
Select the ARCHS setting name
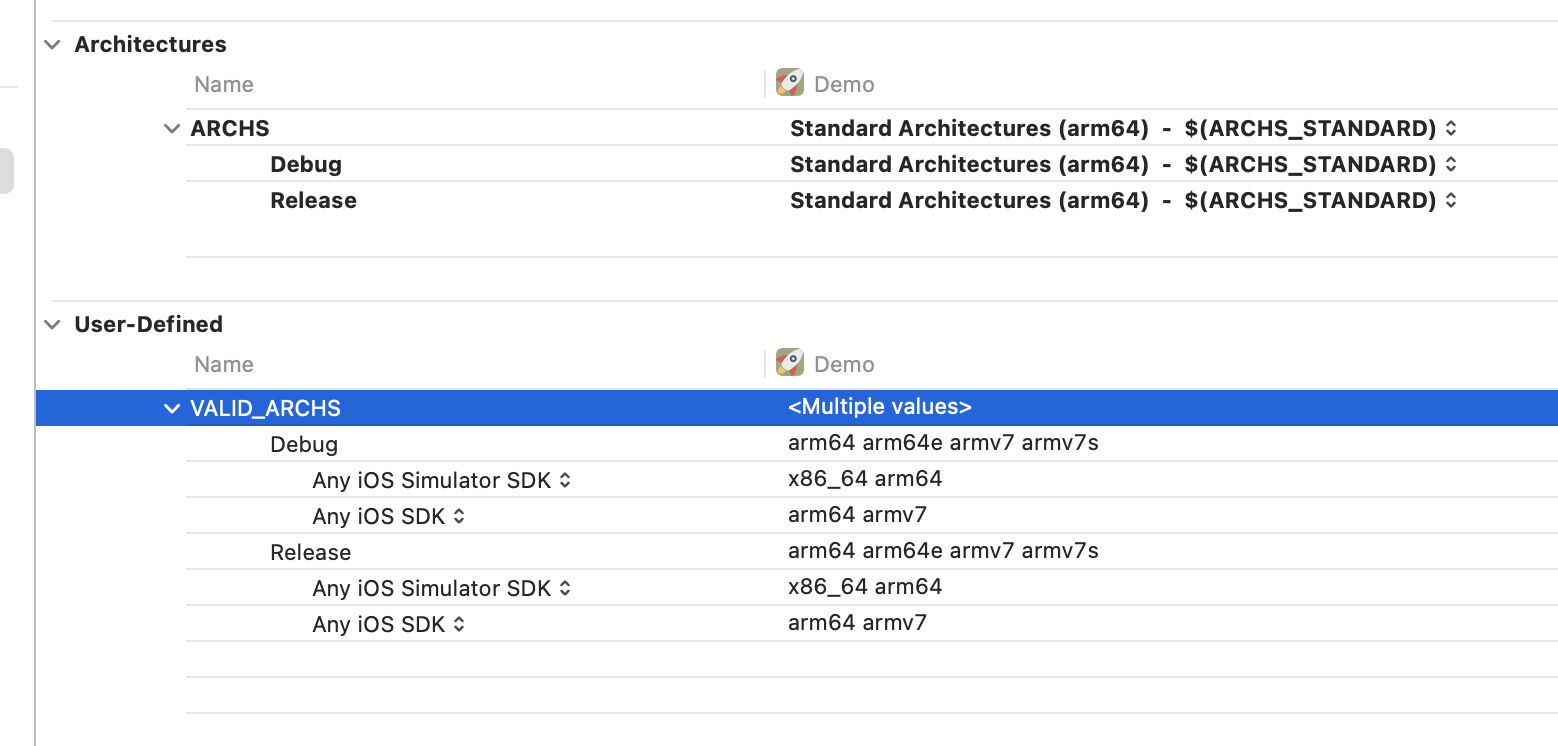point(230,129)
